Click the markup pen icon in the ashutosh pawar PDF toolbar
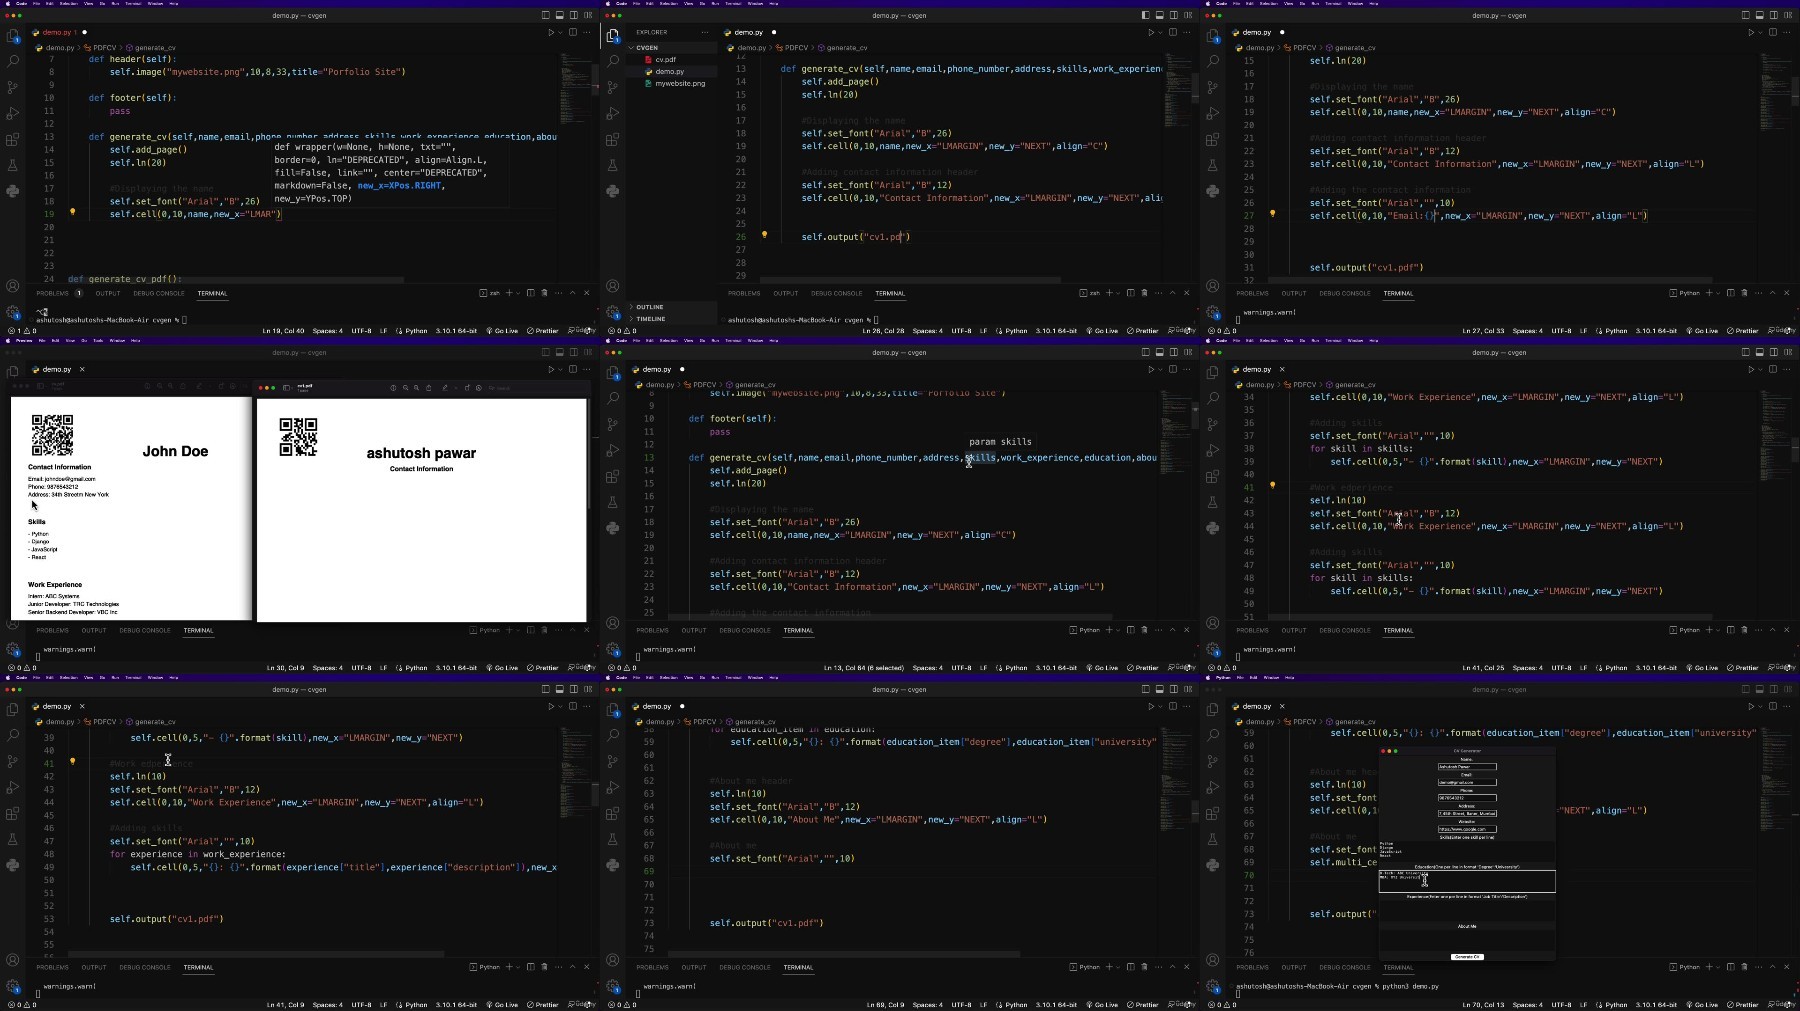This screenshot has height=1011, width=1800. click(x=446, y=388)
